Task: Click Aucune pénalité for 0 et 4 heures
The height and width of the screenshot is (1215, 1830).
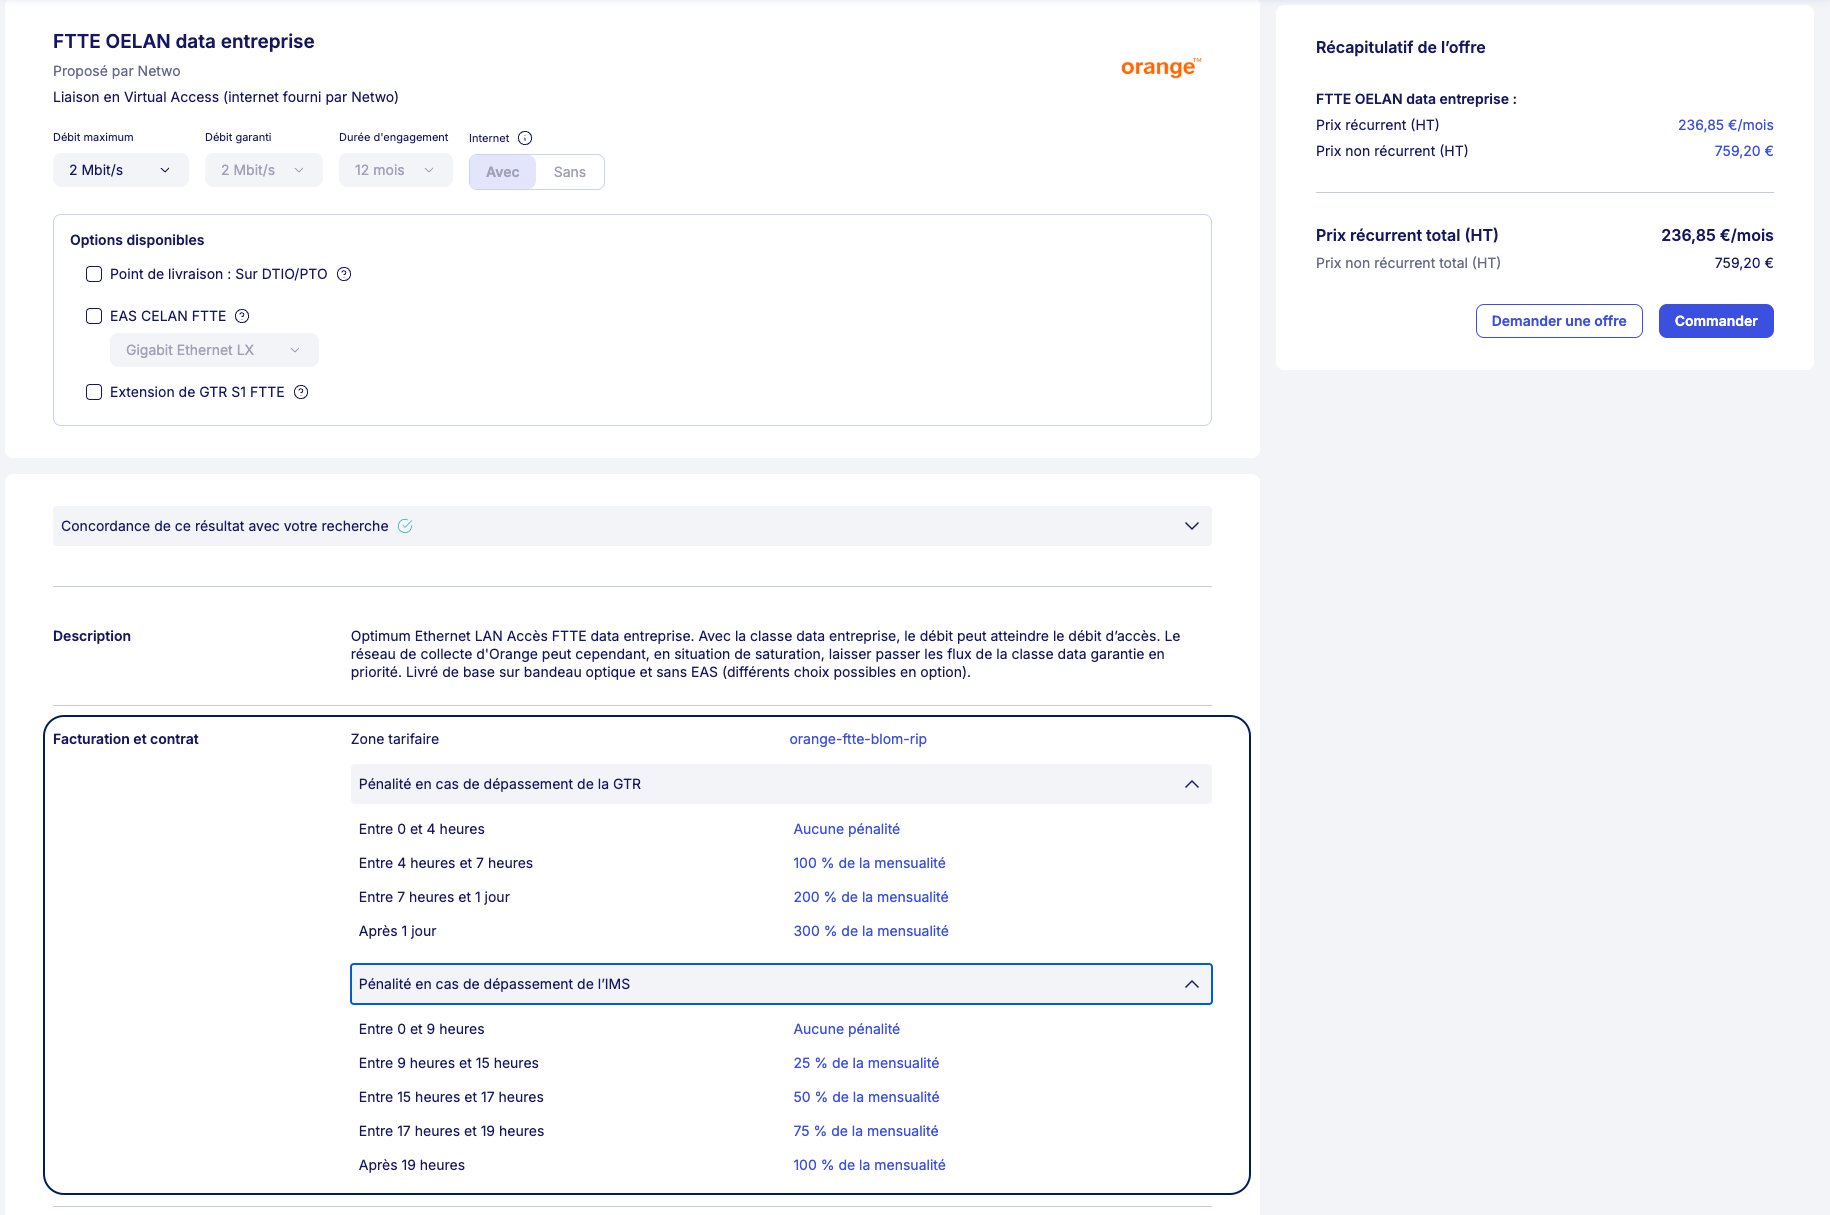Action: (847, 829)
